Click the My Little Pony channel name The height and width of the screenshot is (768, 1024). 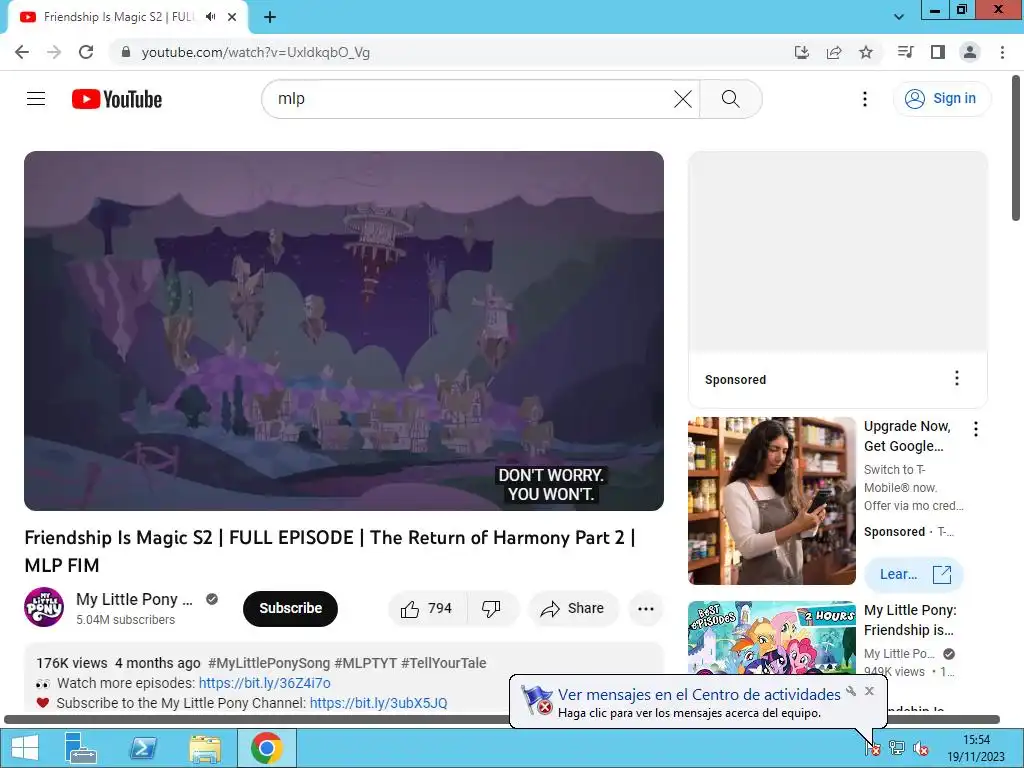(135, 600)
